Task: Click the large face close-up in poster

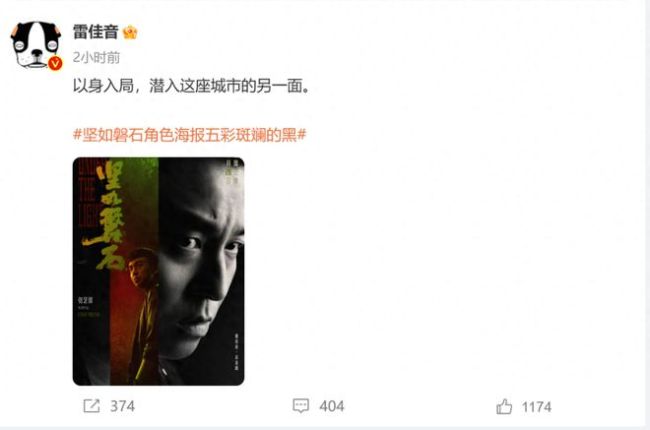Action: (201, 257)
